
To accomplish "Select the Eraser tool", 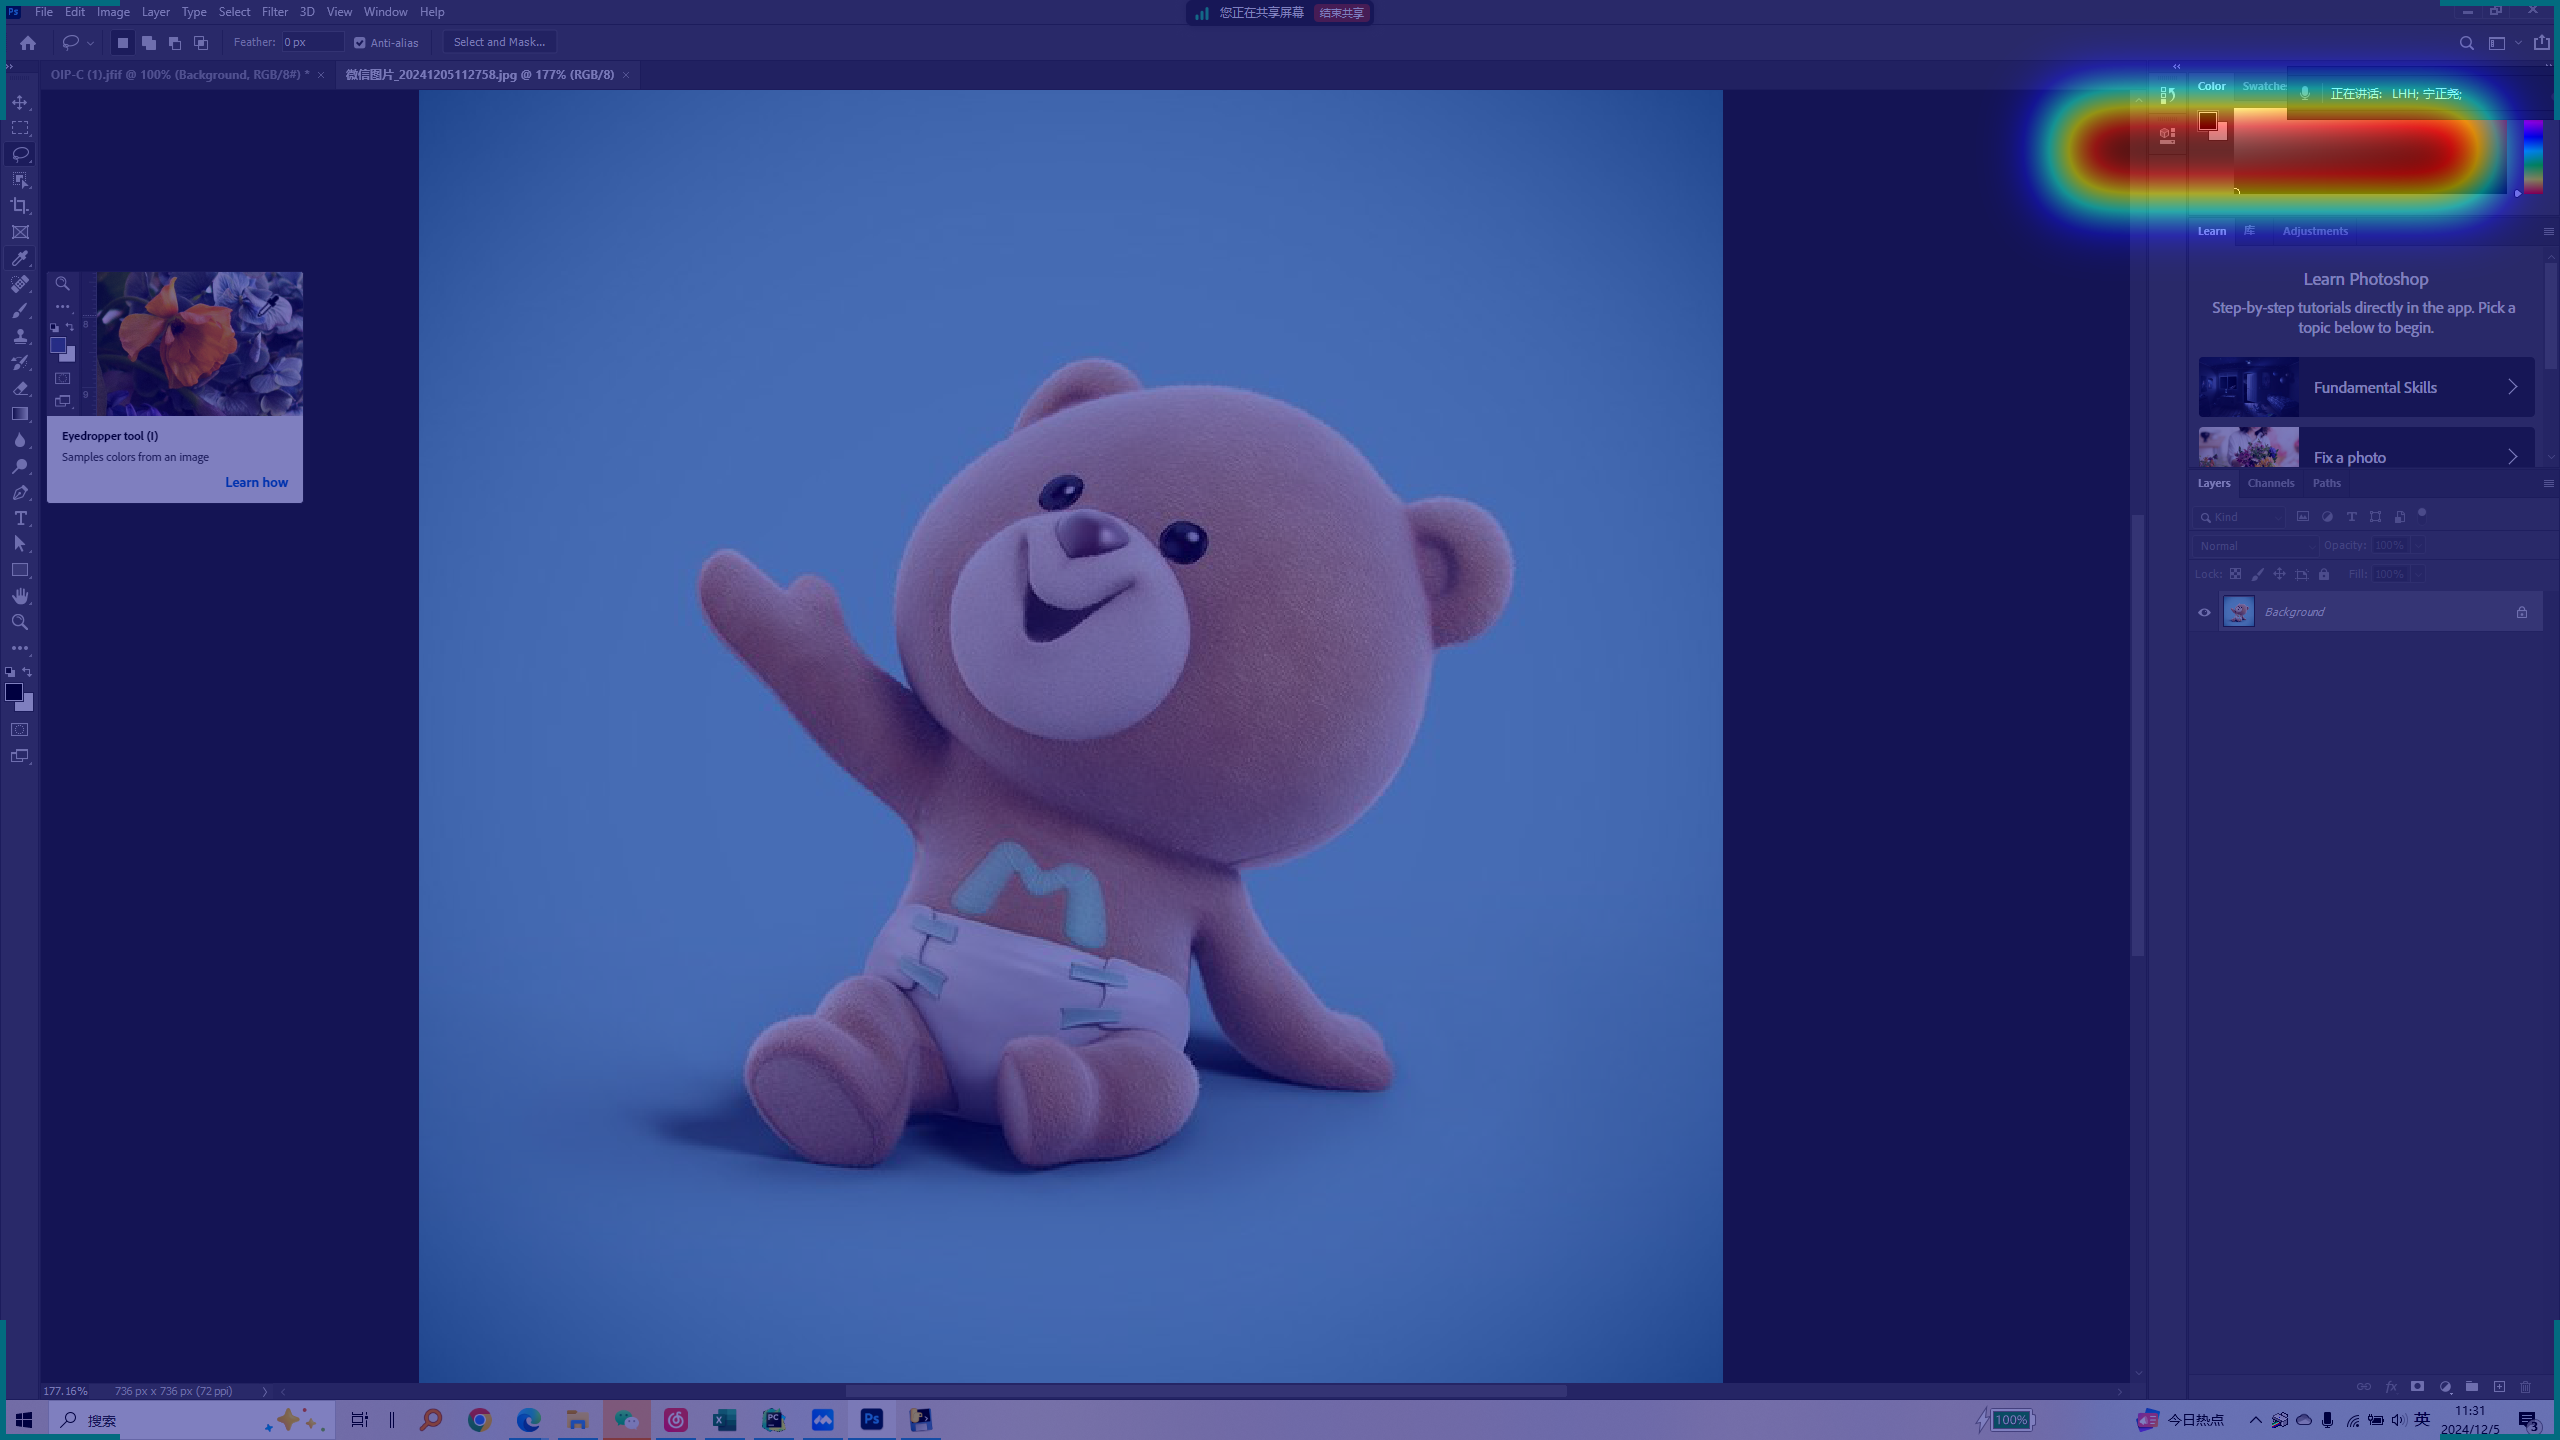I will [20, 388].
